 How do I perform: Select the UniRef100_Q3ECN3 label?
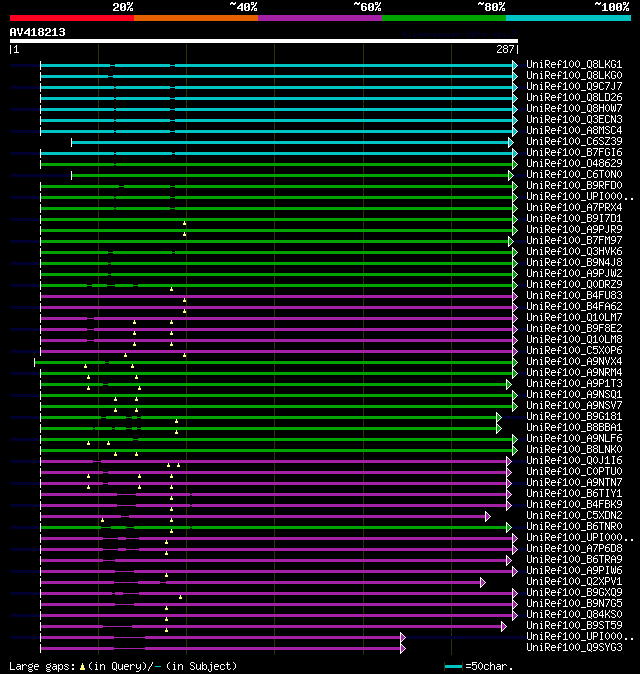574,119
